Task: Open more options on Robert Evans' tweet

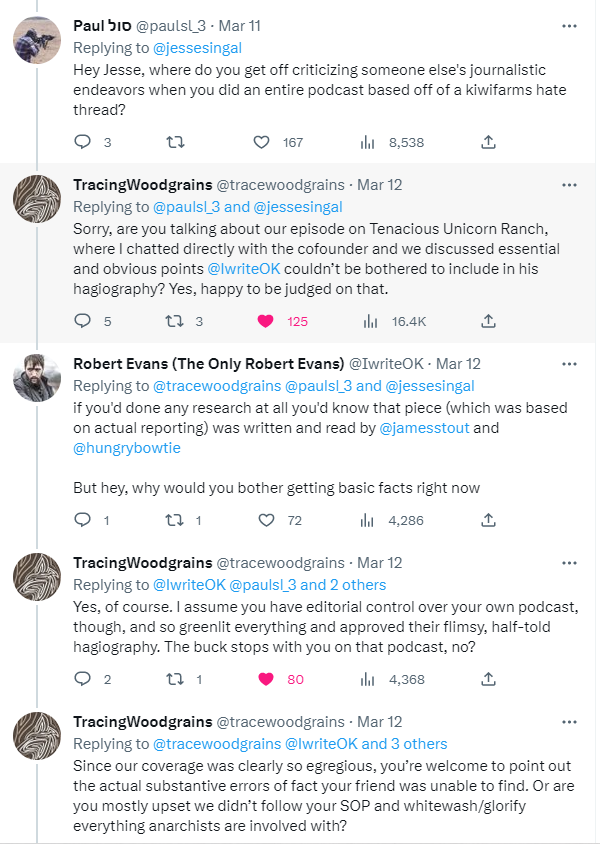Action: tap(569, 364)
